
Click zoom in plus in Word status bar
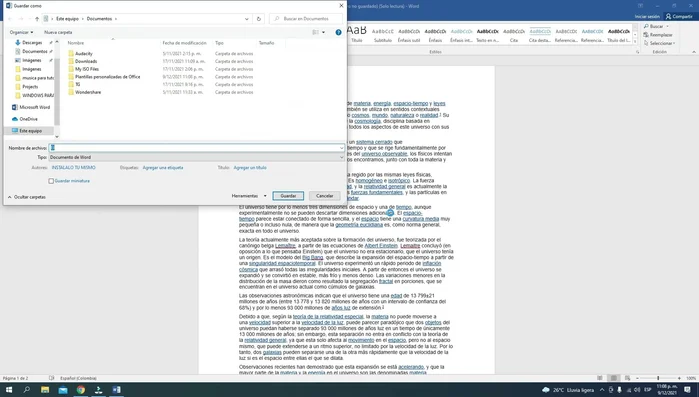[x=679, y=378]
